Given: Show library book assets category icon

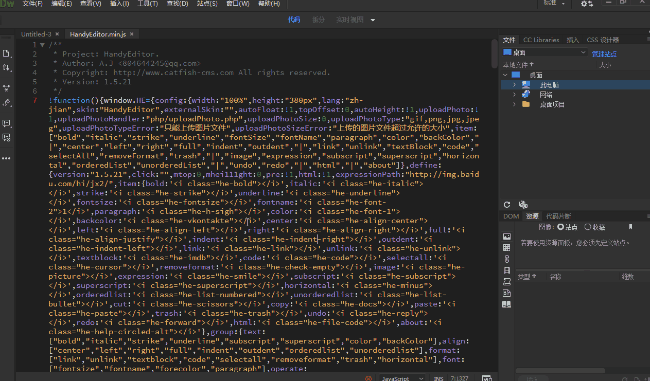Looking at the screenshot, I should point(507,304).
